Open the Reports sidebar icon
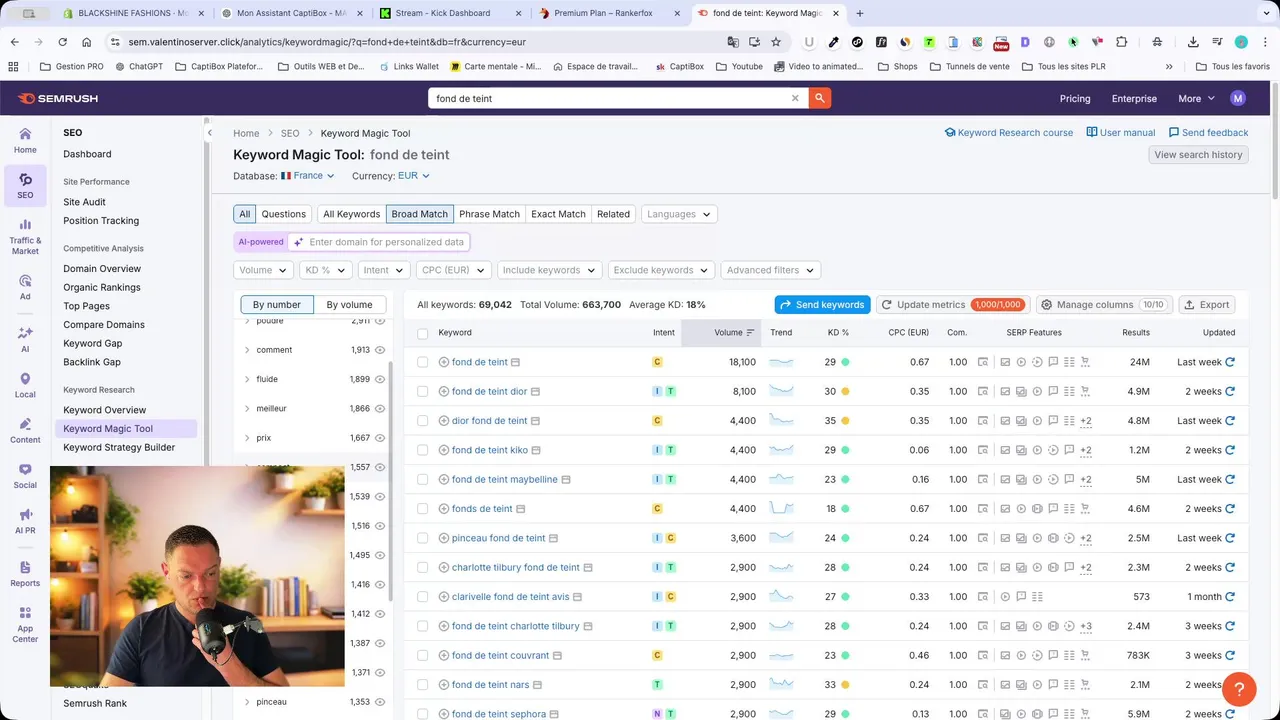Screen dimensions: 1280x720 tap(25, 574)
